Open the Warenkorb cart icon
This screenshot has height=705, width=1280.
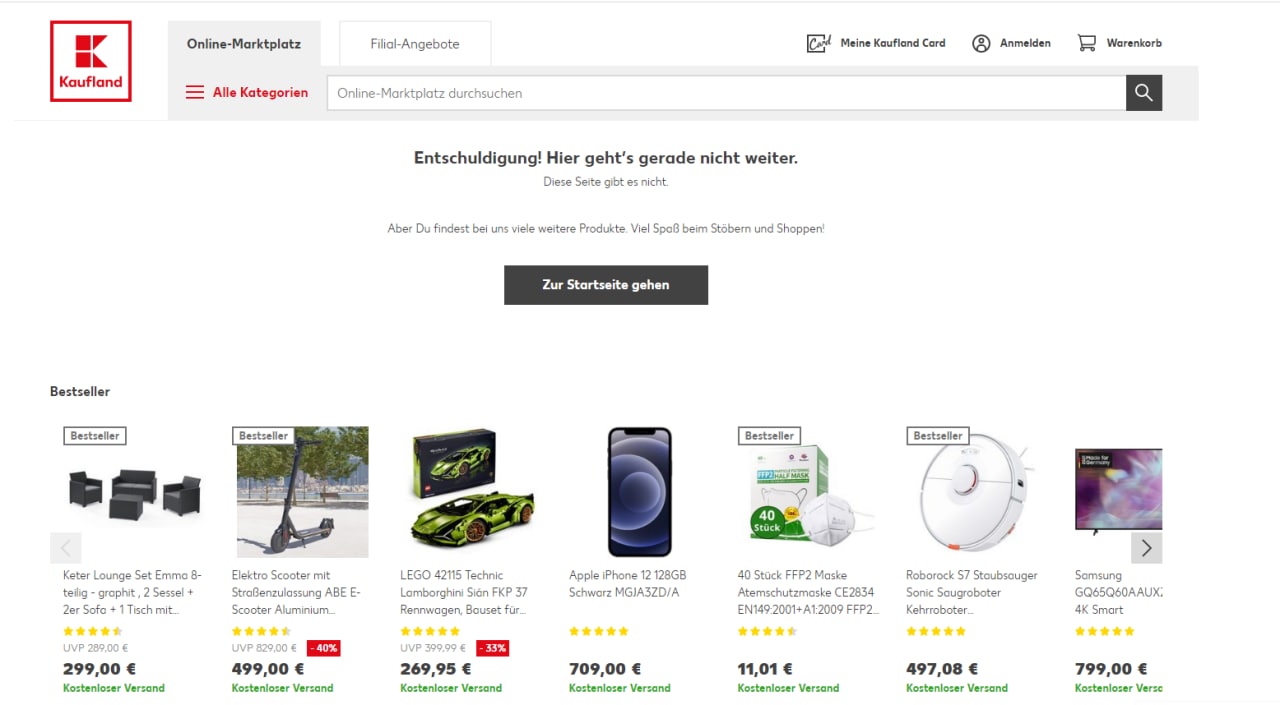click(x=1086, y=43)
